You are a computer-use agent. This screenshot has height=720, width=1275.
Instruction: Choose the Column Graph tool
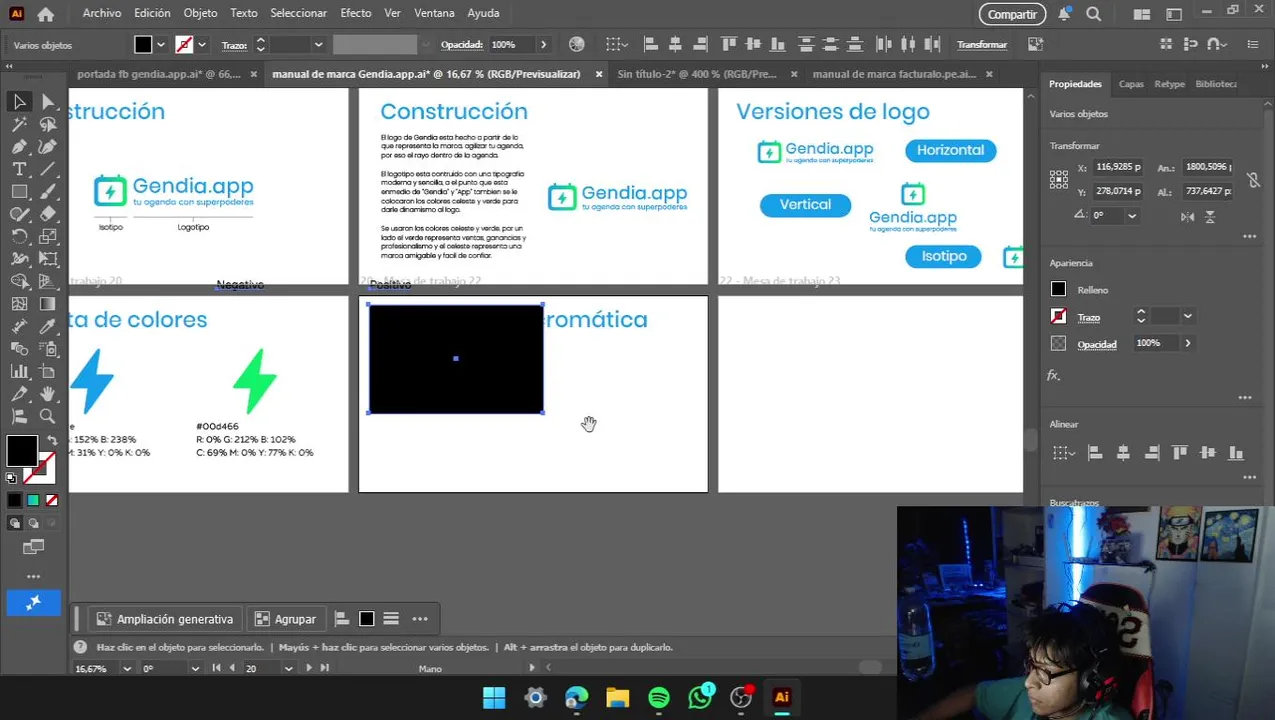[19, 371]
